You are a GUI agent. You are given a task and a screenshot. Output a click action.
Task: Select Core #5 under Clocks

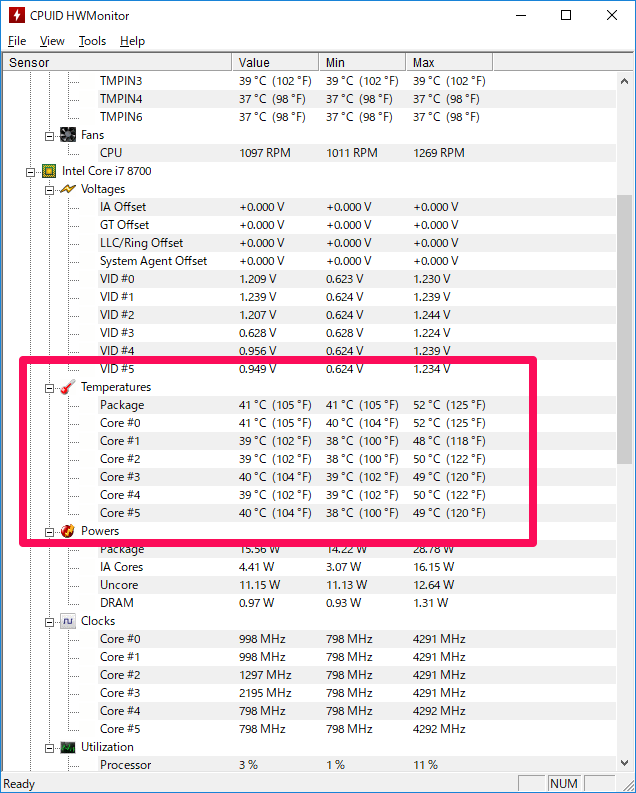coord(357,729)
